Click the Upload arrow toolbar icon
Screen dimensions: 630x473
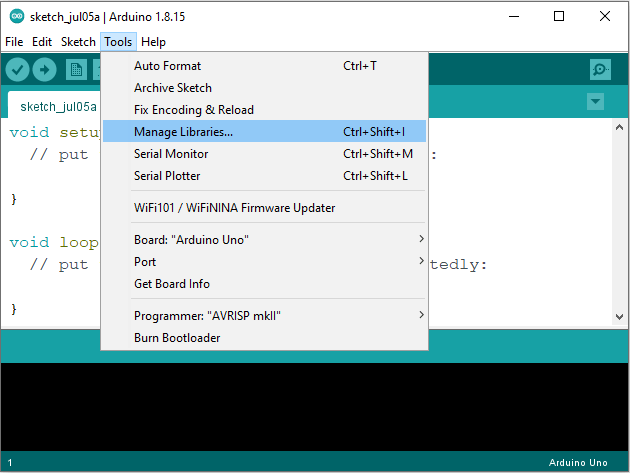(x=44, y=70)
